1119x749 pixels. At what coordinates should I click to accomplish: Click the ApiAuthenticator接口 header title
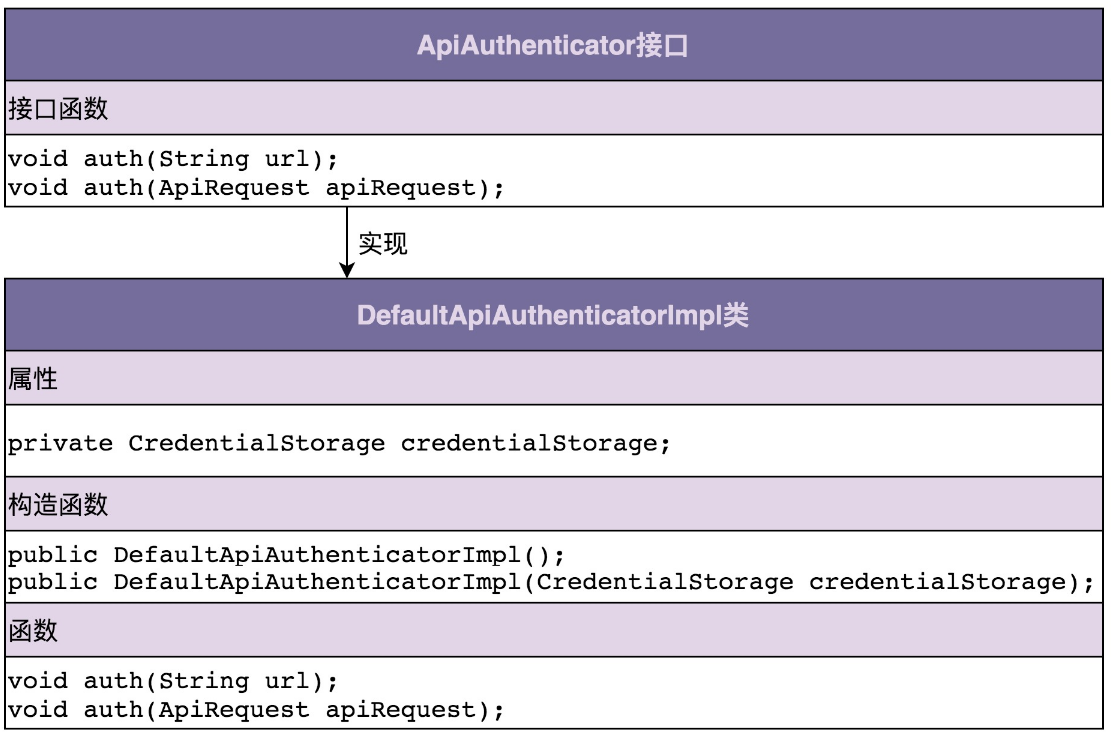pyautogui.click(x=553, y=47)
